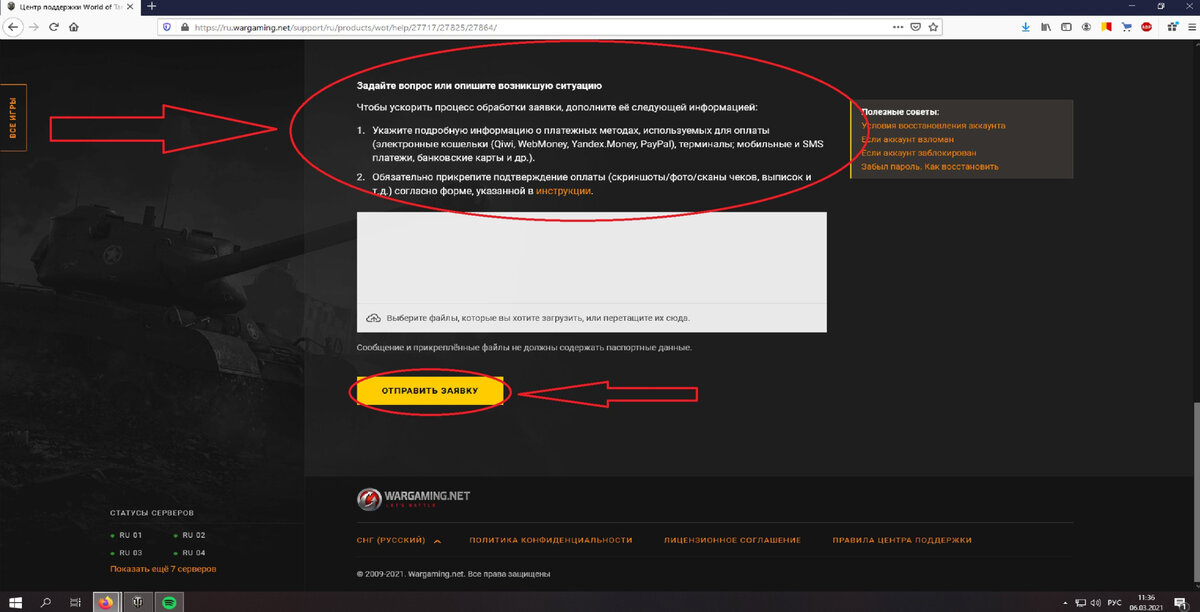Go back to the previous page

click(12, 27)
